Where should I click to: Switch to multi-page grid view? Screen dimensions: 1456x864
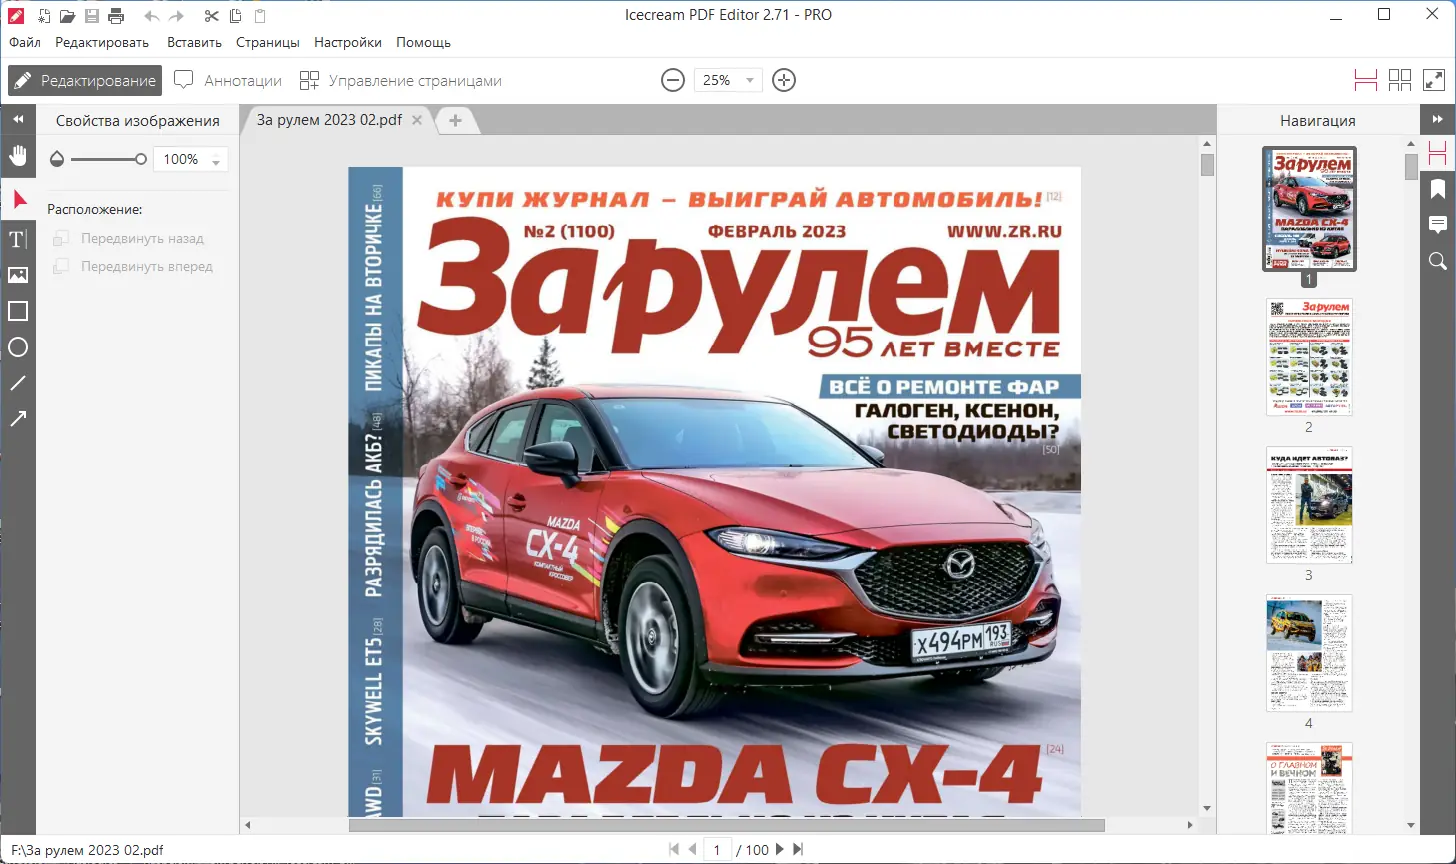(1400, 80)
